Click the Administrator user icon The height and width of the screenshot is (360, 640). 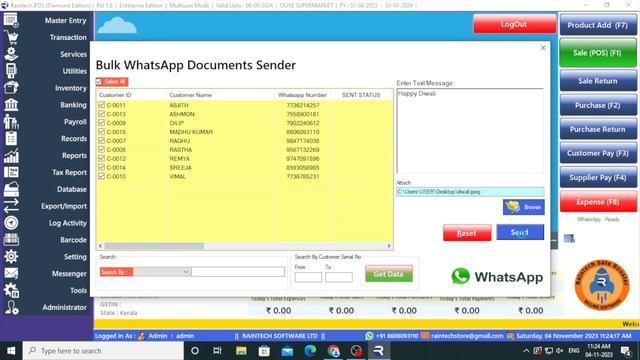coord(11,307)
